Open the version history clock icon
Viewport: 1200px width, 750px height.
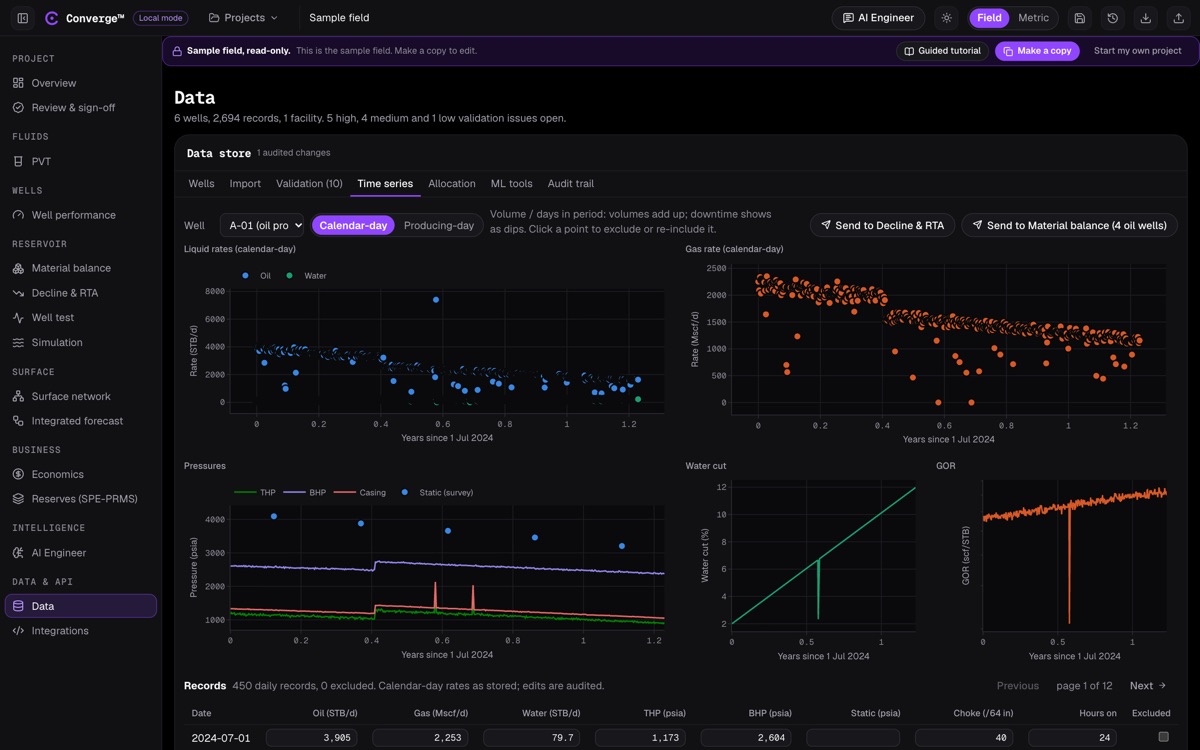tap(1113, 18)
